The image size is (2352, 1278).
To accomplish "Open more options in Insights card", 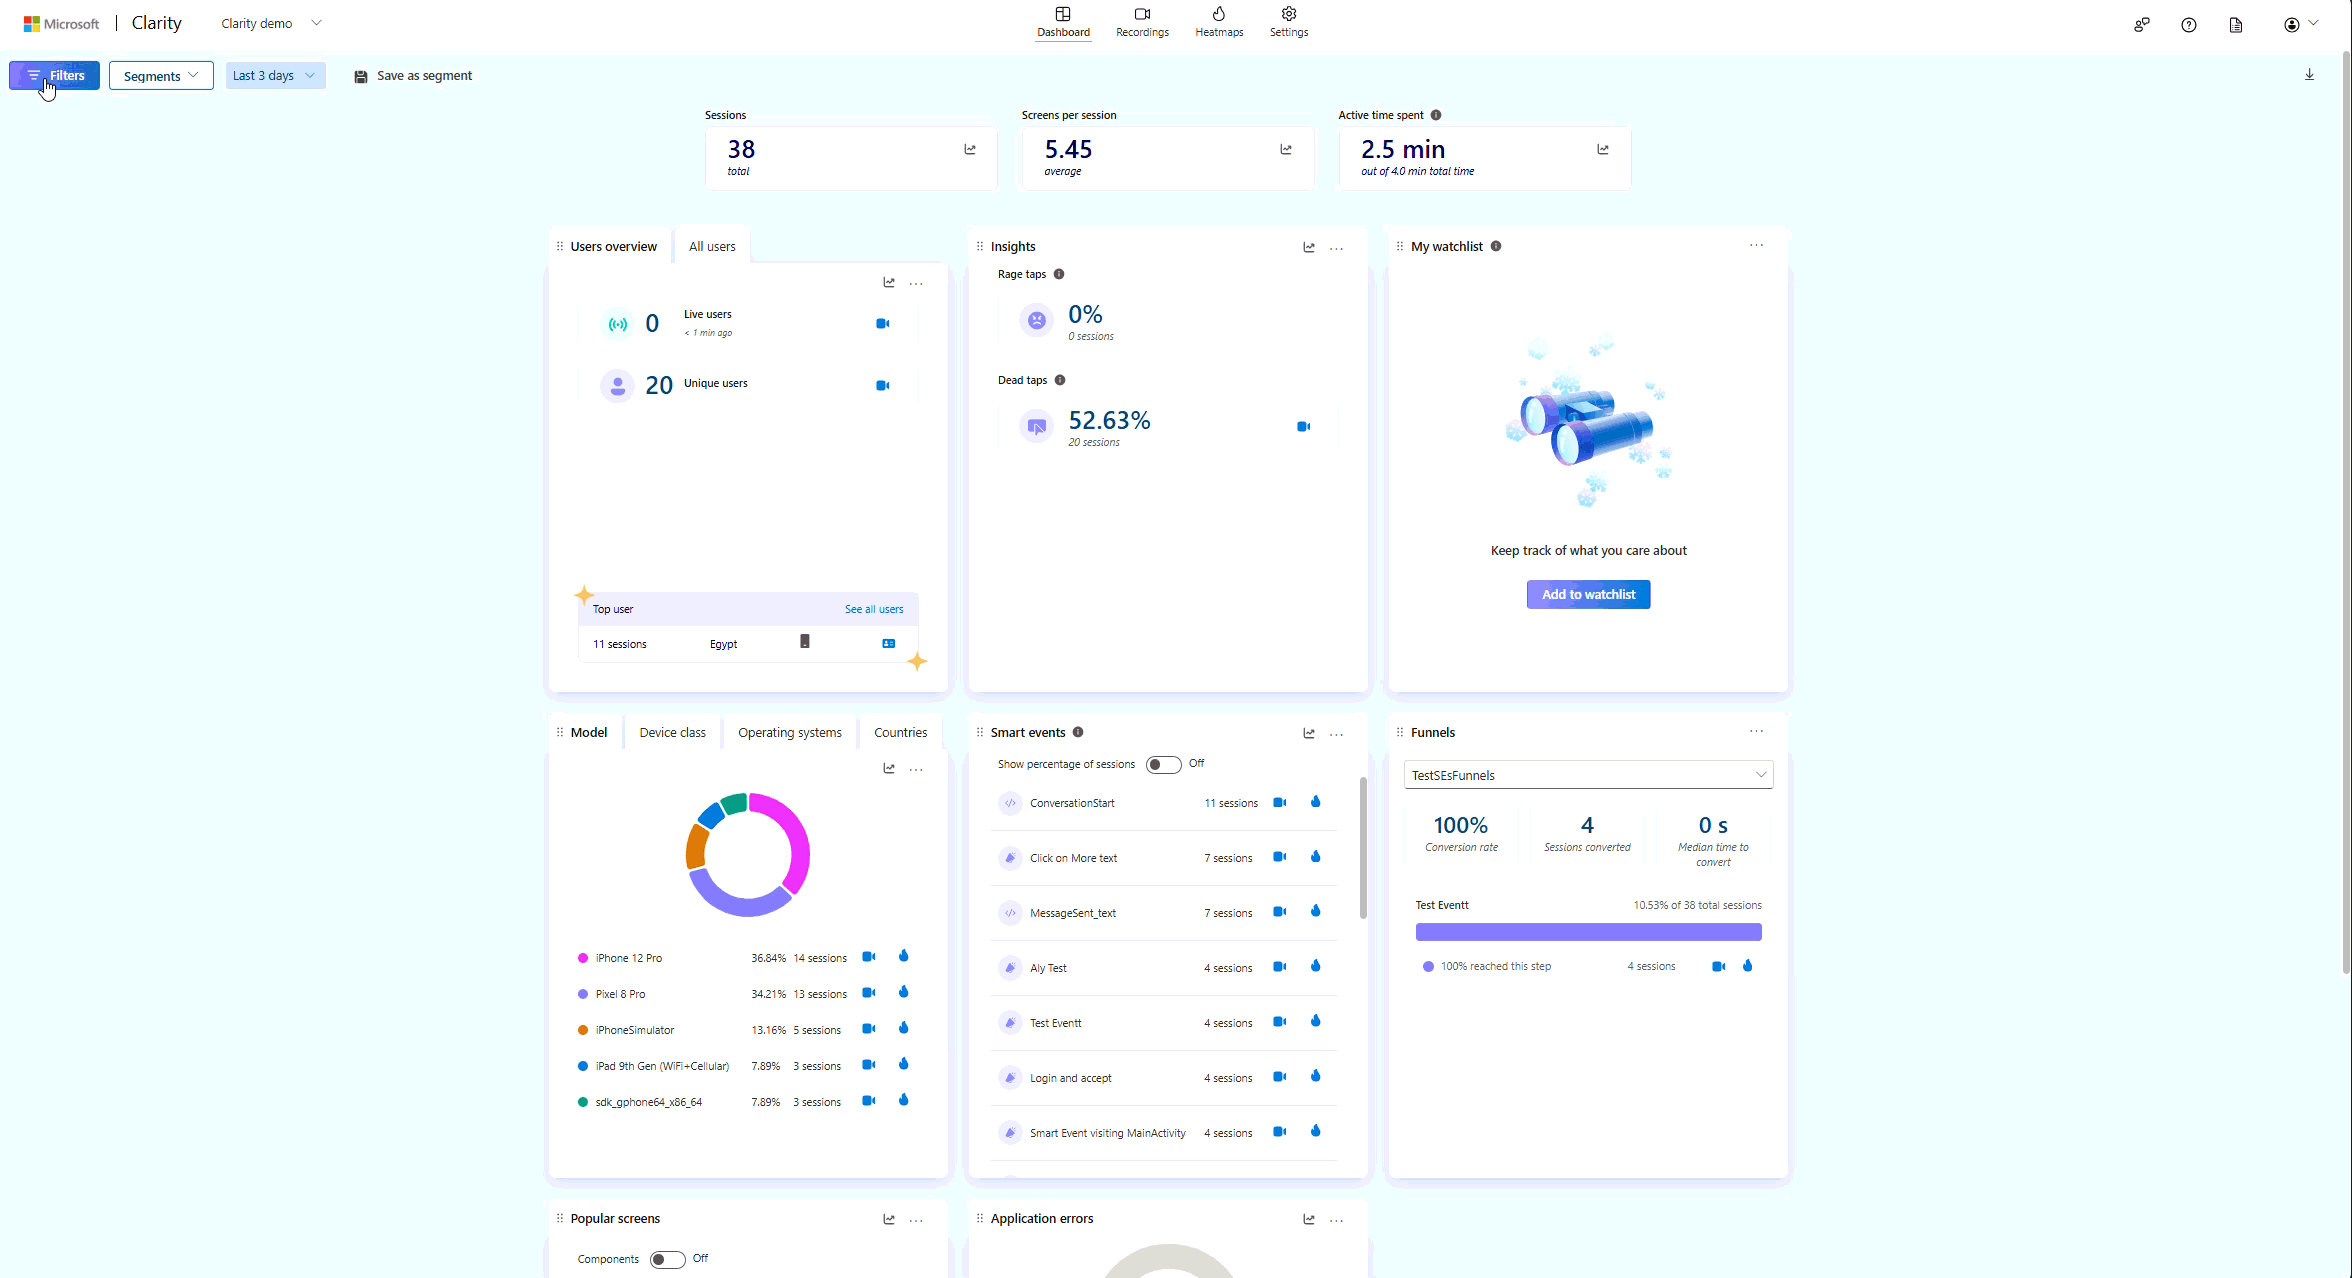I will pyautogui.click(x=1336, y=248).
